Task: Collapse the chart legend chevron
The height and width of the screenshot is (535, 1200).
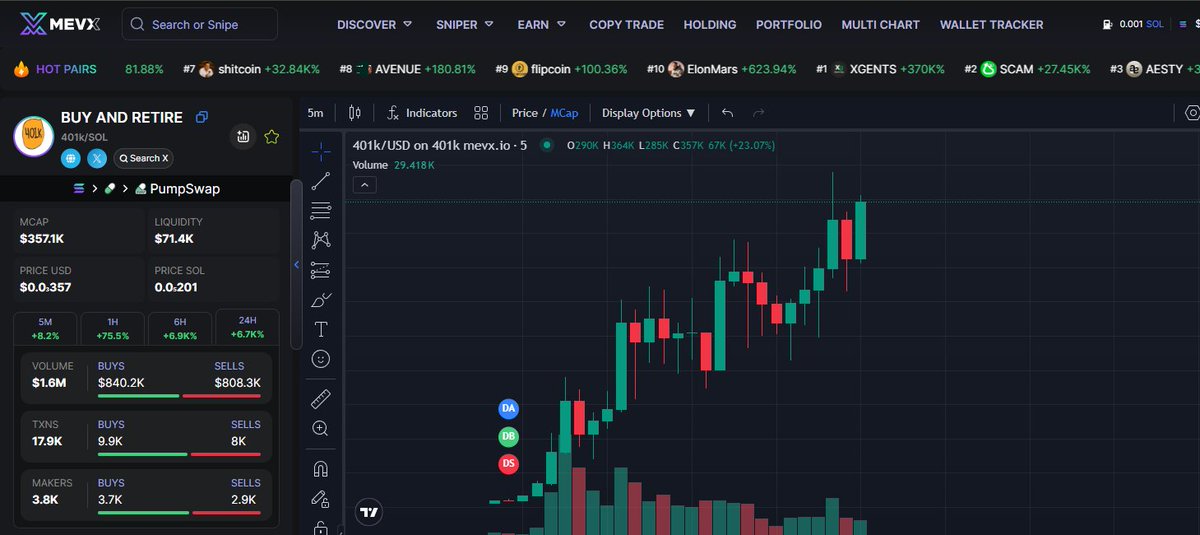Action: (365, 184)
